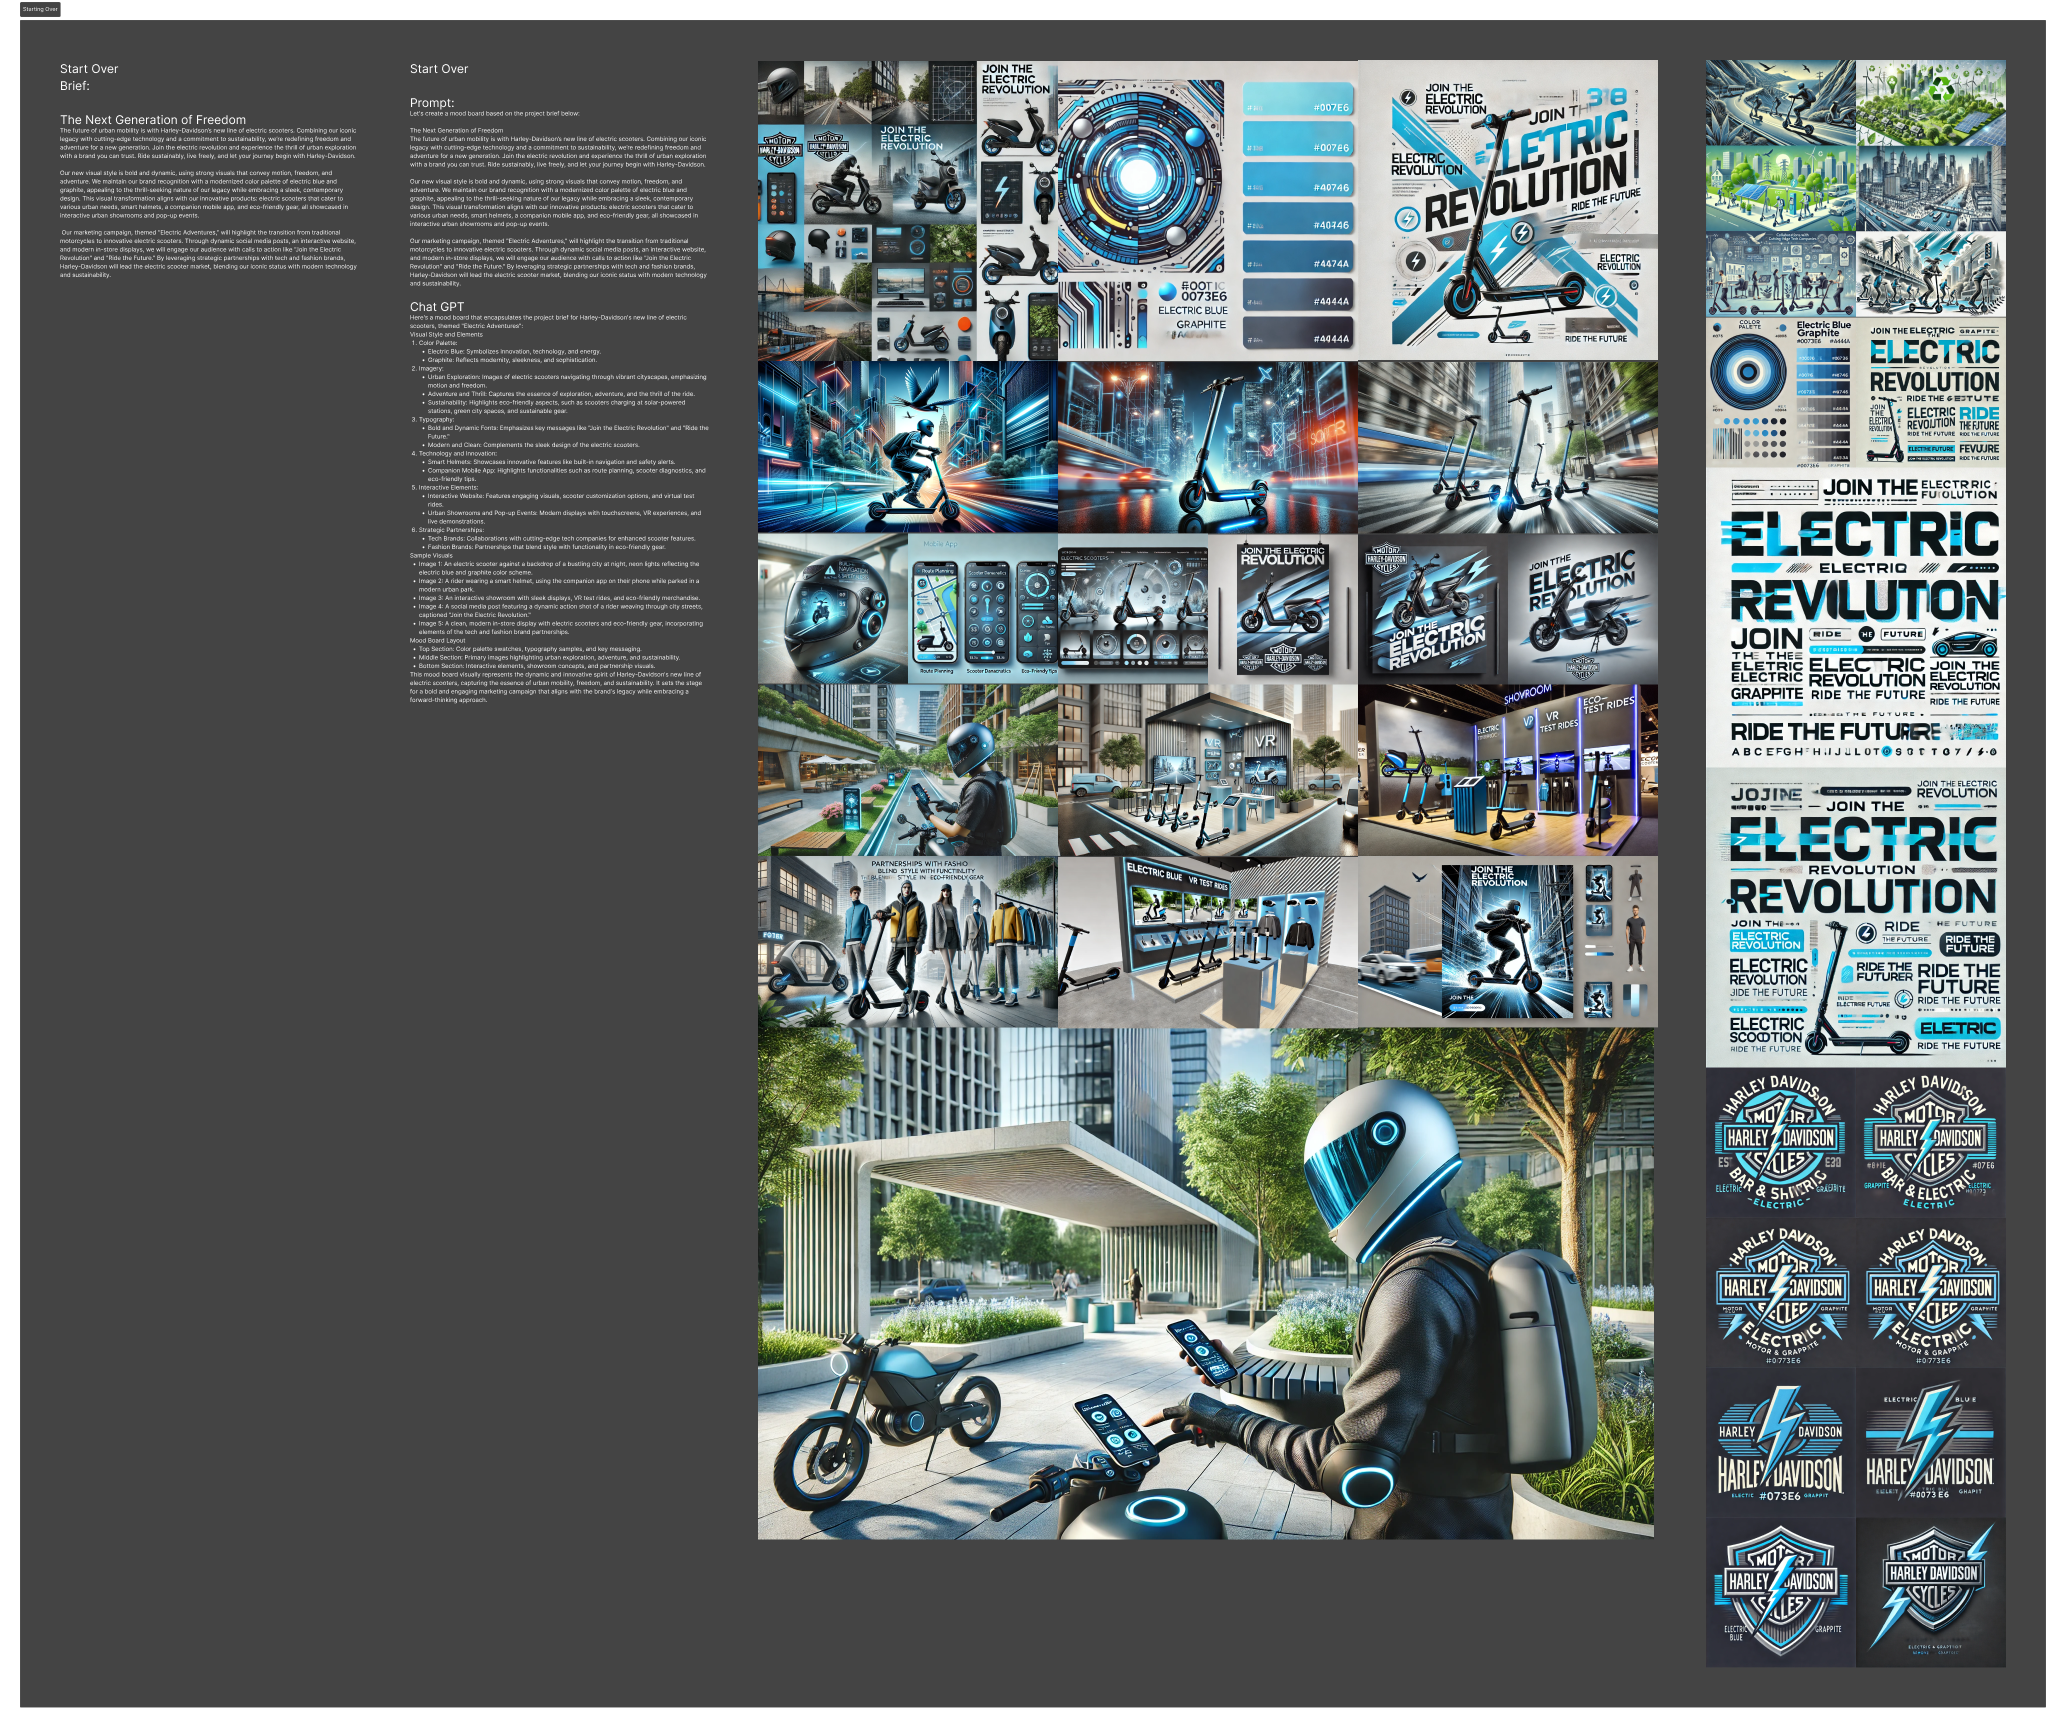The height and width of the screenshot is (1728, 2066).
Task: Select the 'Sample Visuals' line
Action: [431, 556]
